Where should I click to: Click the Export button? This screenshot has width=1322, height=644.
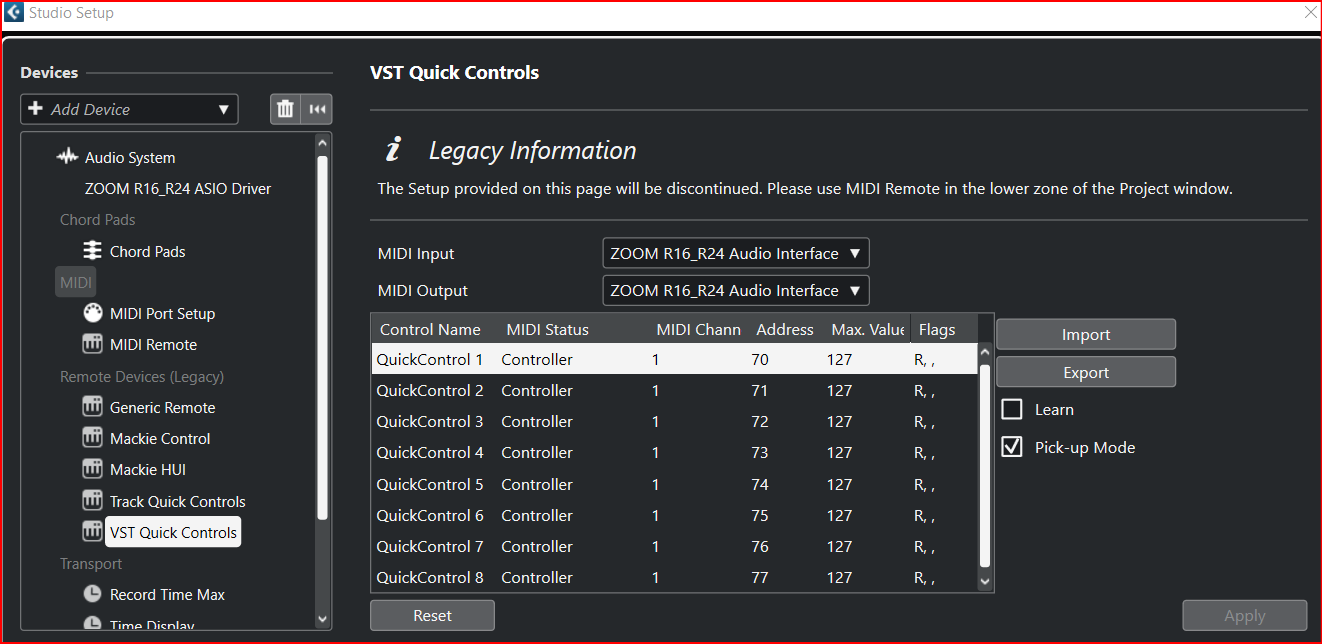[x=1085, y=371]
